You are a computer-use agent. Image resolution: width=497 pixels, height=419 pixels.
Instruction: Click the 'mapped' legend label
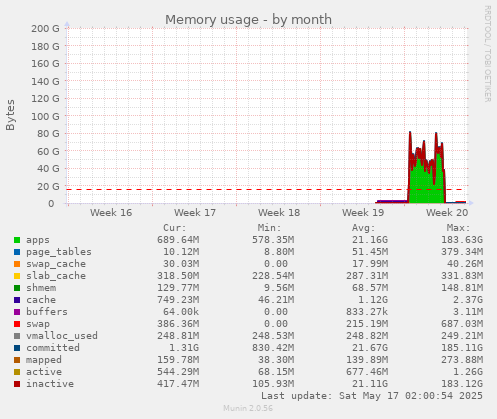click(44, 360)
